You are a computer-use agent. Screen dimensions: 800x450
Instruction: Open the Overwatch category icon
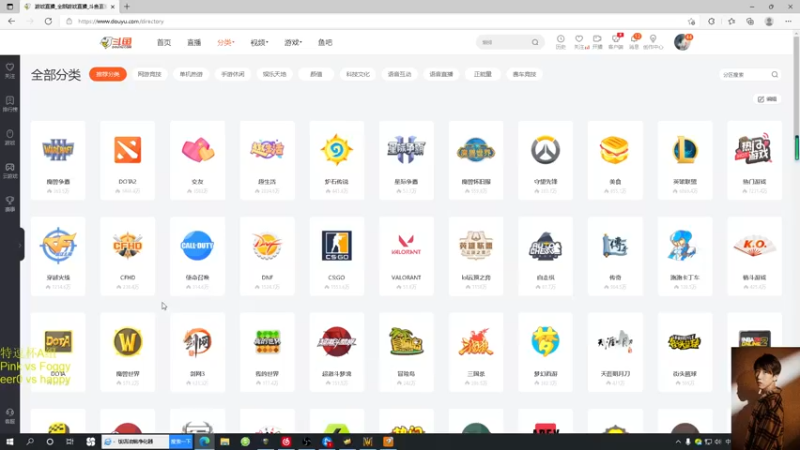tap(545, 150)
